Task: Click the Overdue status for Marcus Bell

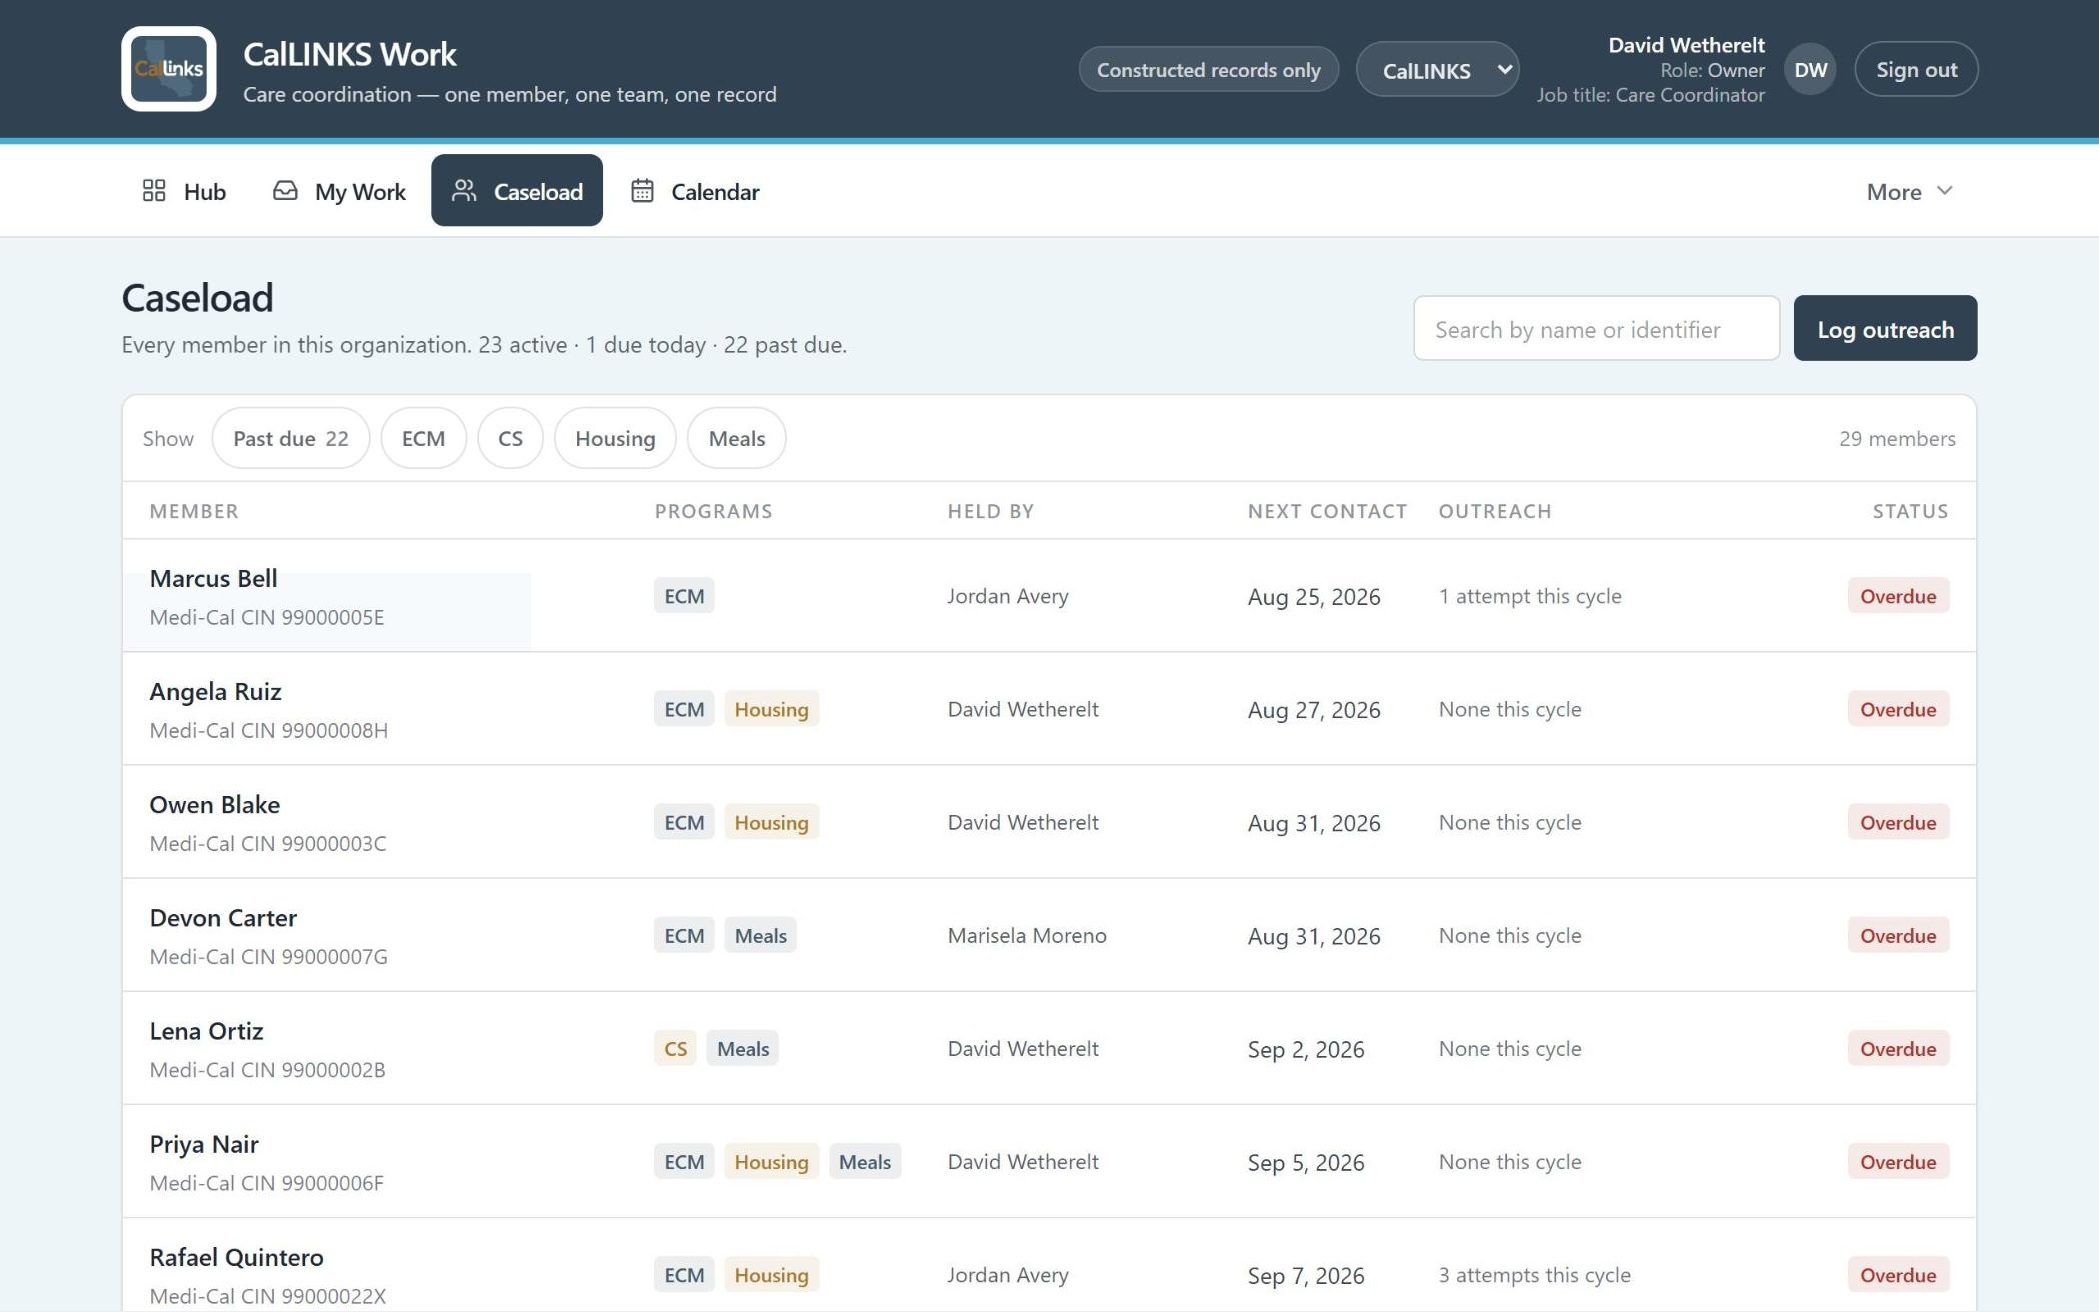Action: click(x=1898, y=596)
